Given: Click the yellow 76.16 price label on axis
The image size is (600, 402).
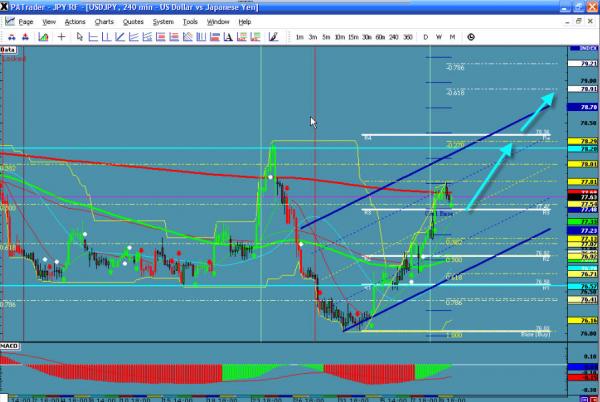Looking at the screenshot, I should (x=582, y=321).
